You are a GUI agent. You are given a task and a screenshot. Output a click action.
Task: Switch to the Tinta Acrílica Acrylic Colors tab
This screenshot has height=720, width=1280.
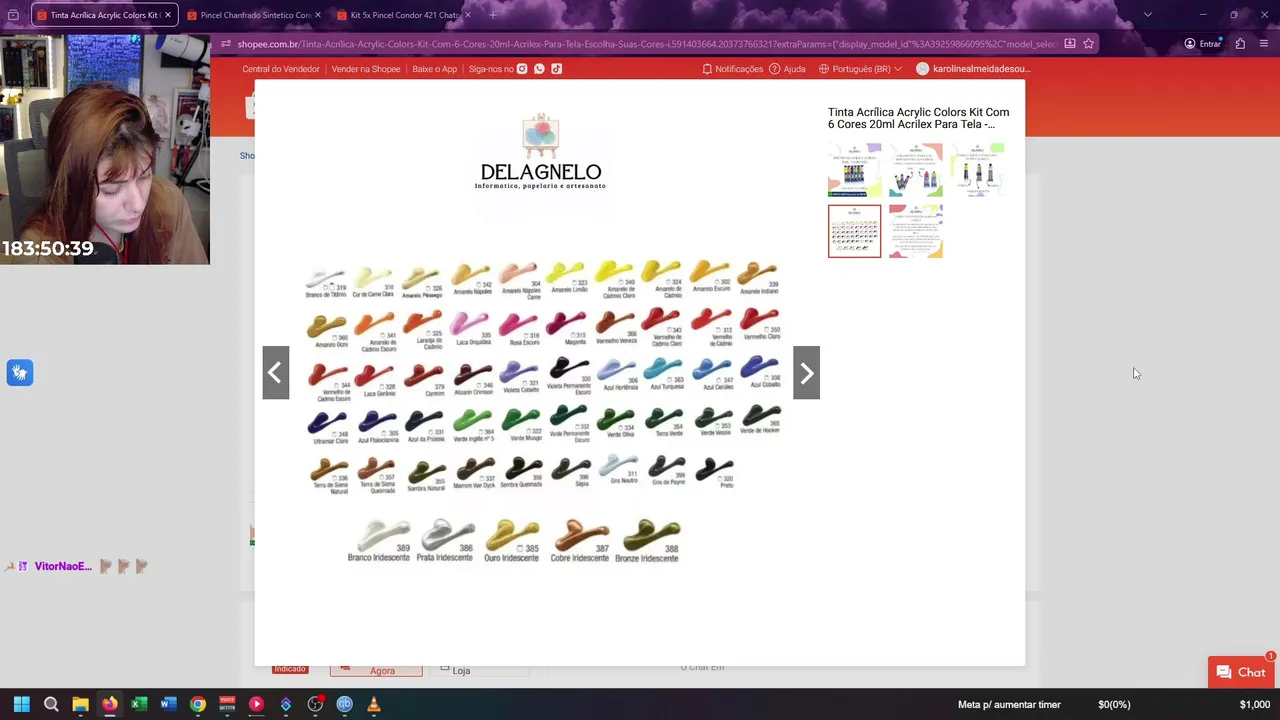[104, 15]
